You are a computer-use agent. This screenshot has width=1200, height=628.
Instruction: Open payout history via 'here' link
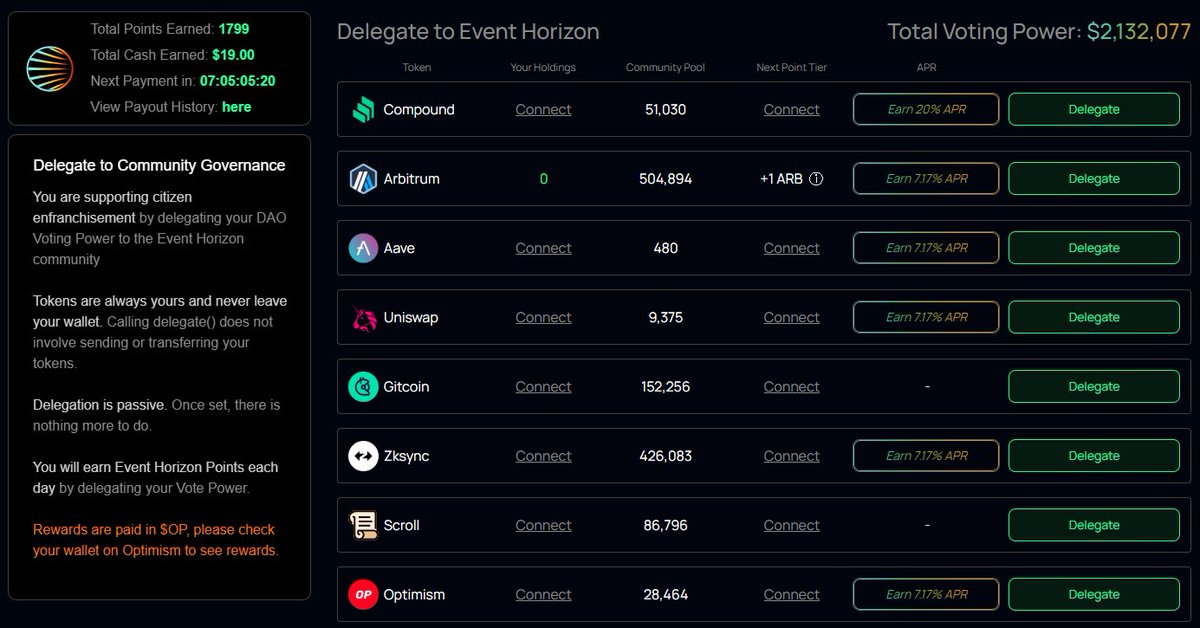click(237, 107)
